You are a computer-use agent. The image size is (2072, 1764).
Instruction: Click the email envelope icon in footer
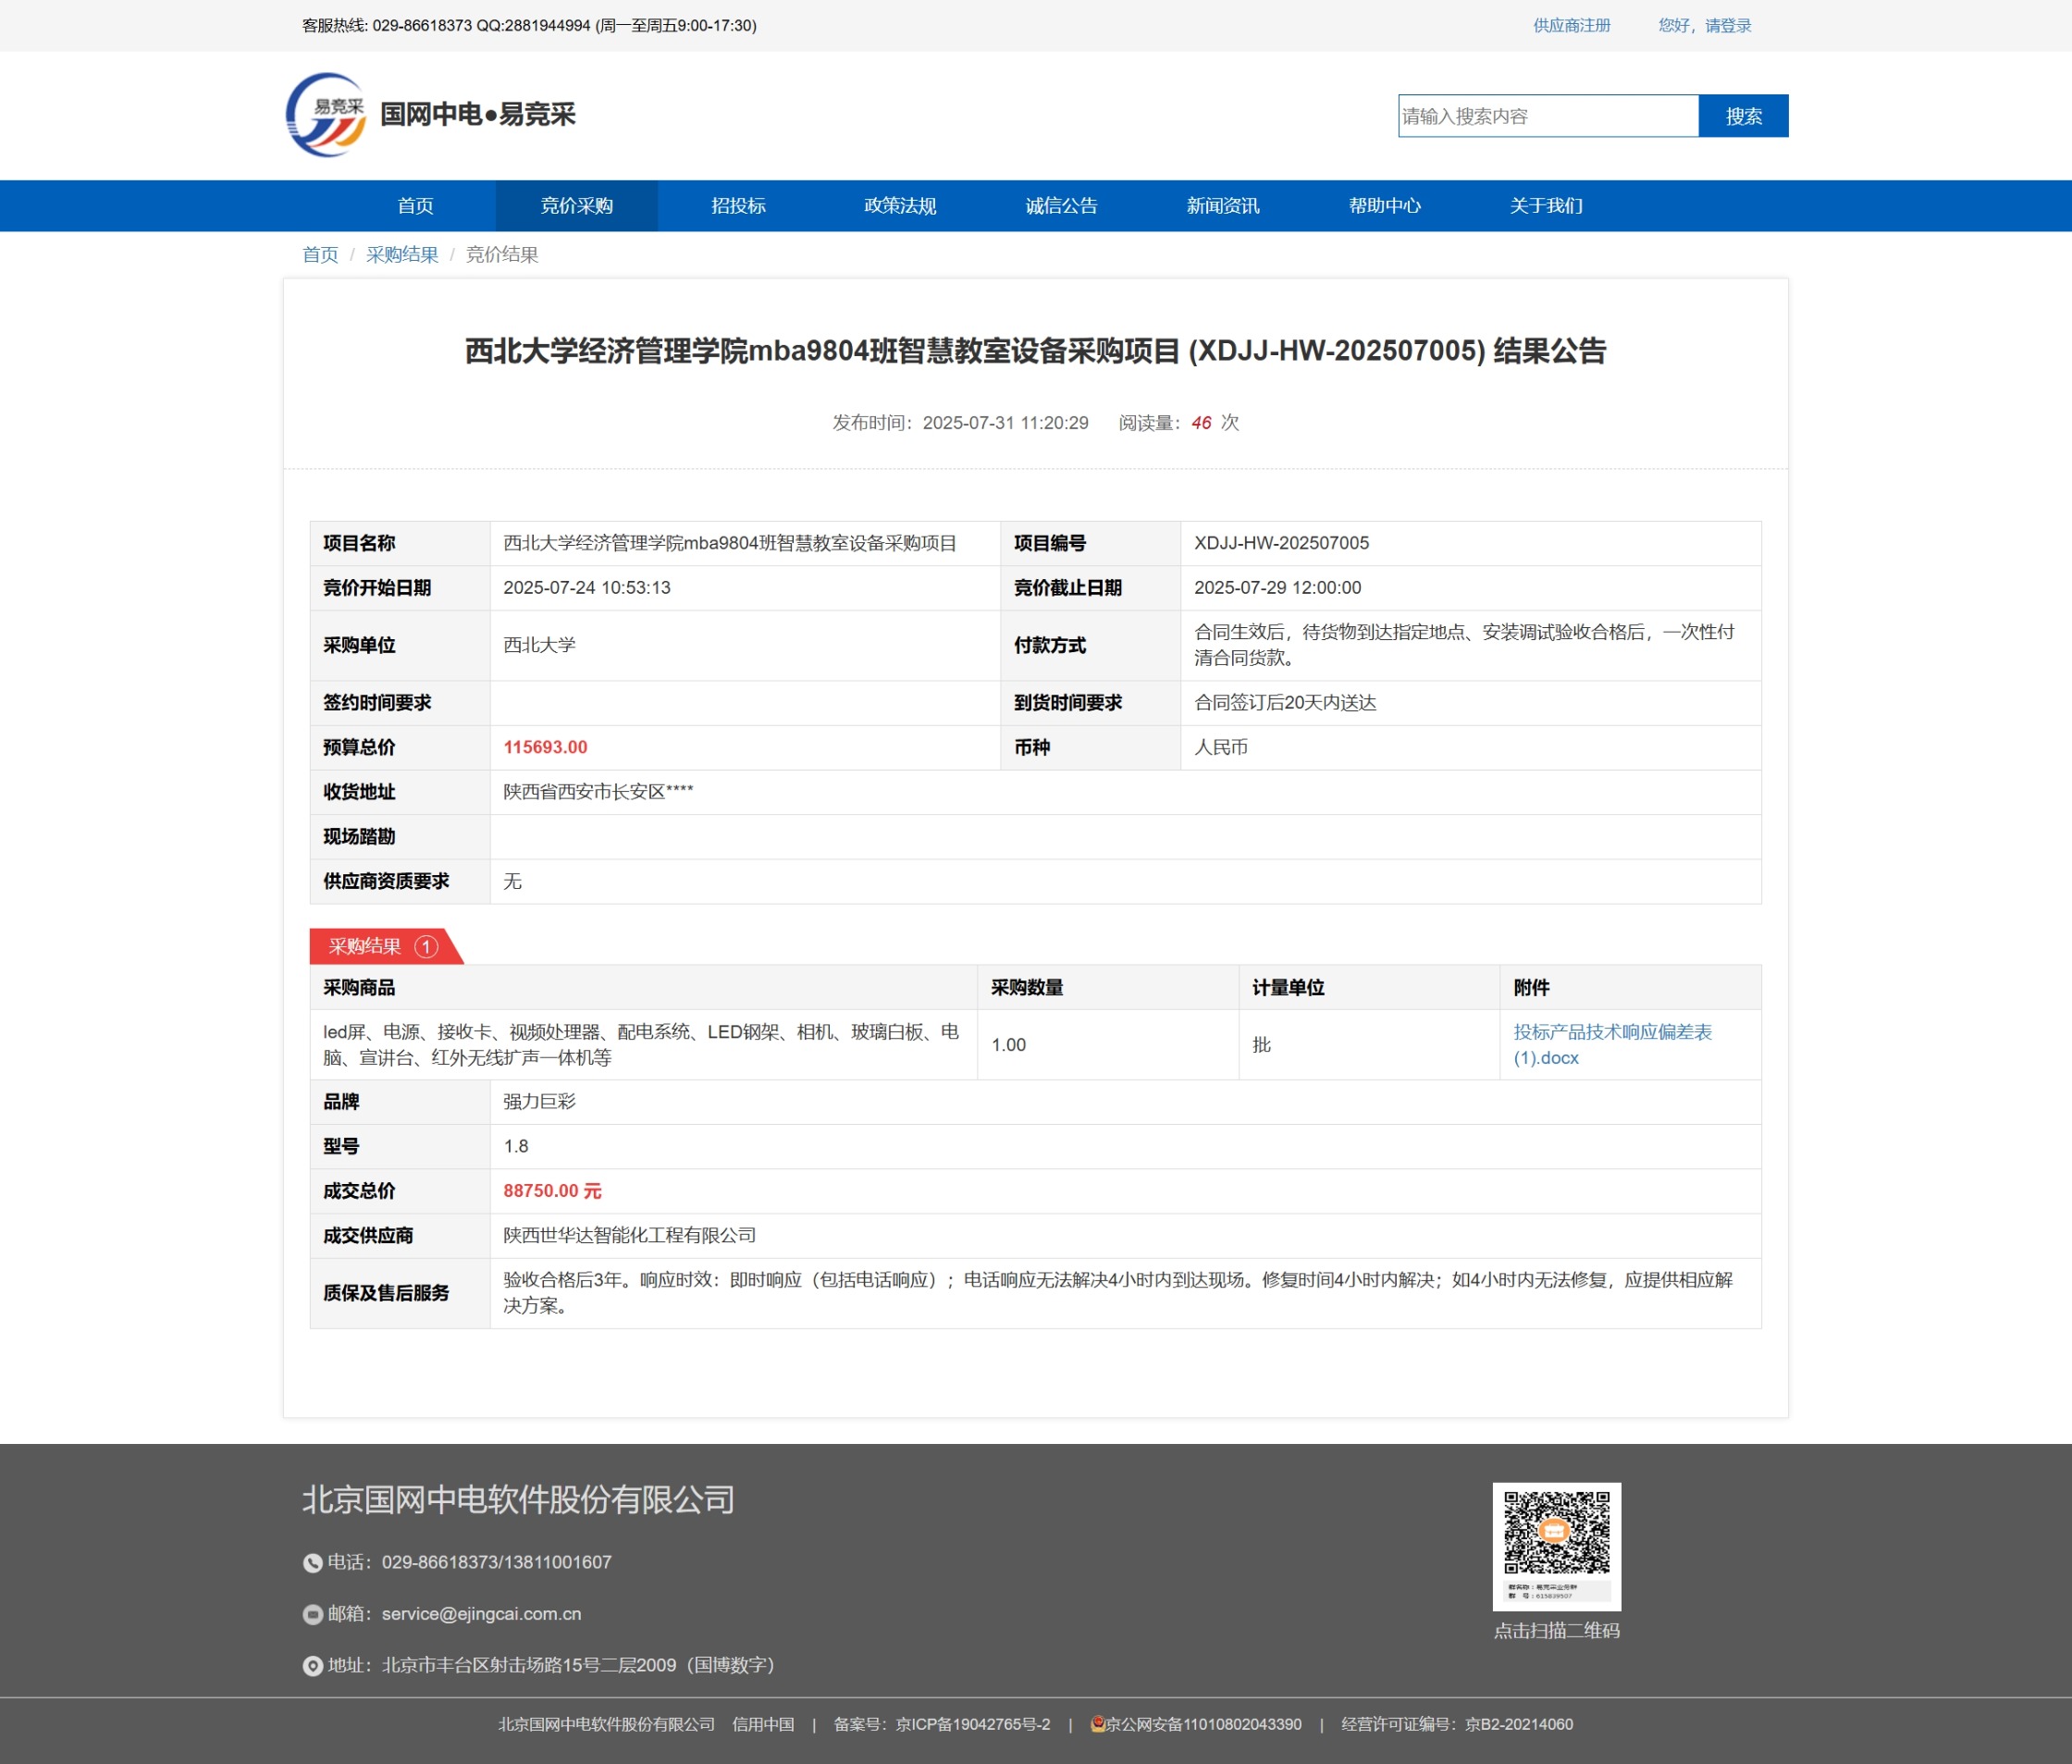coord(312,1614)
